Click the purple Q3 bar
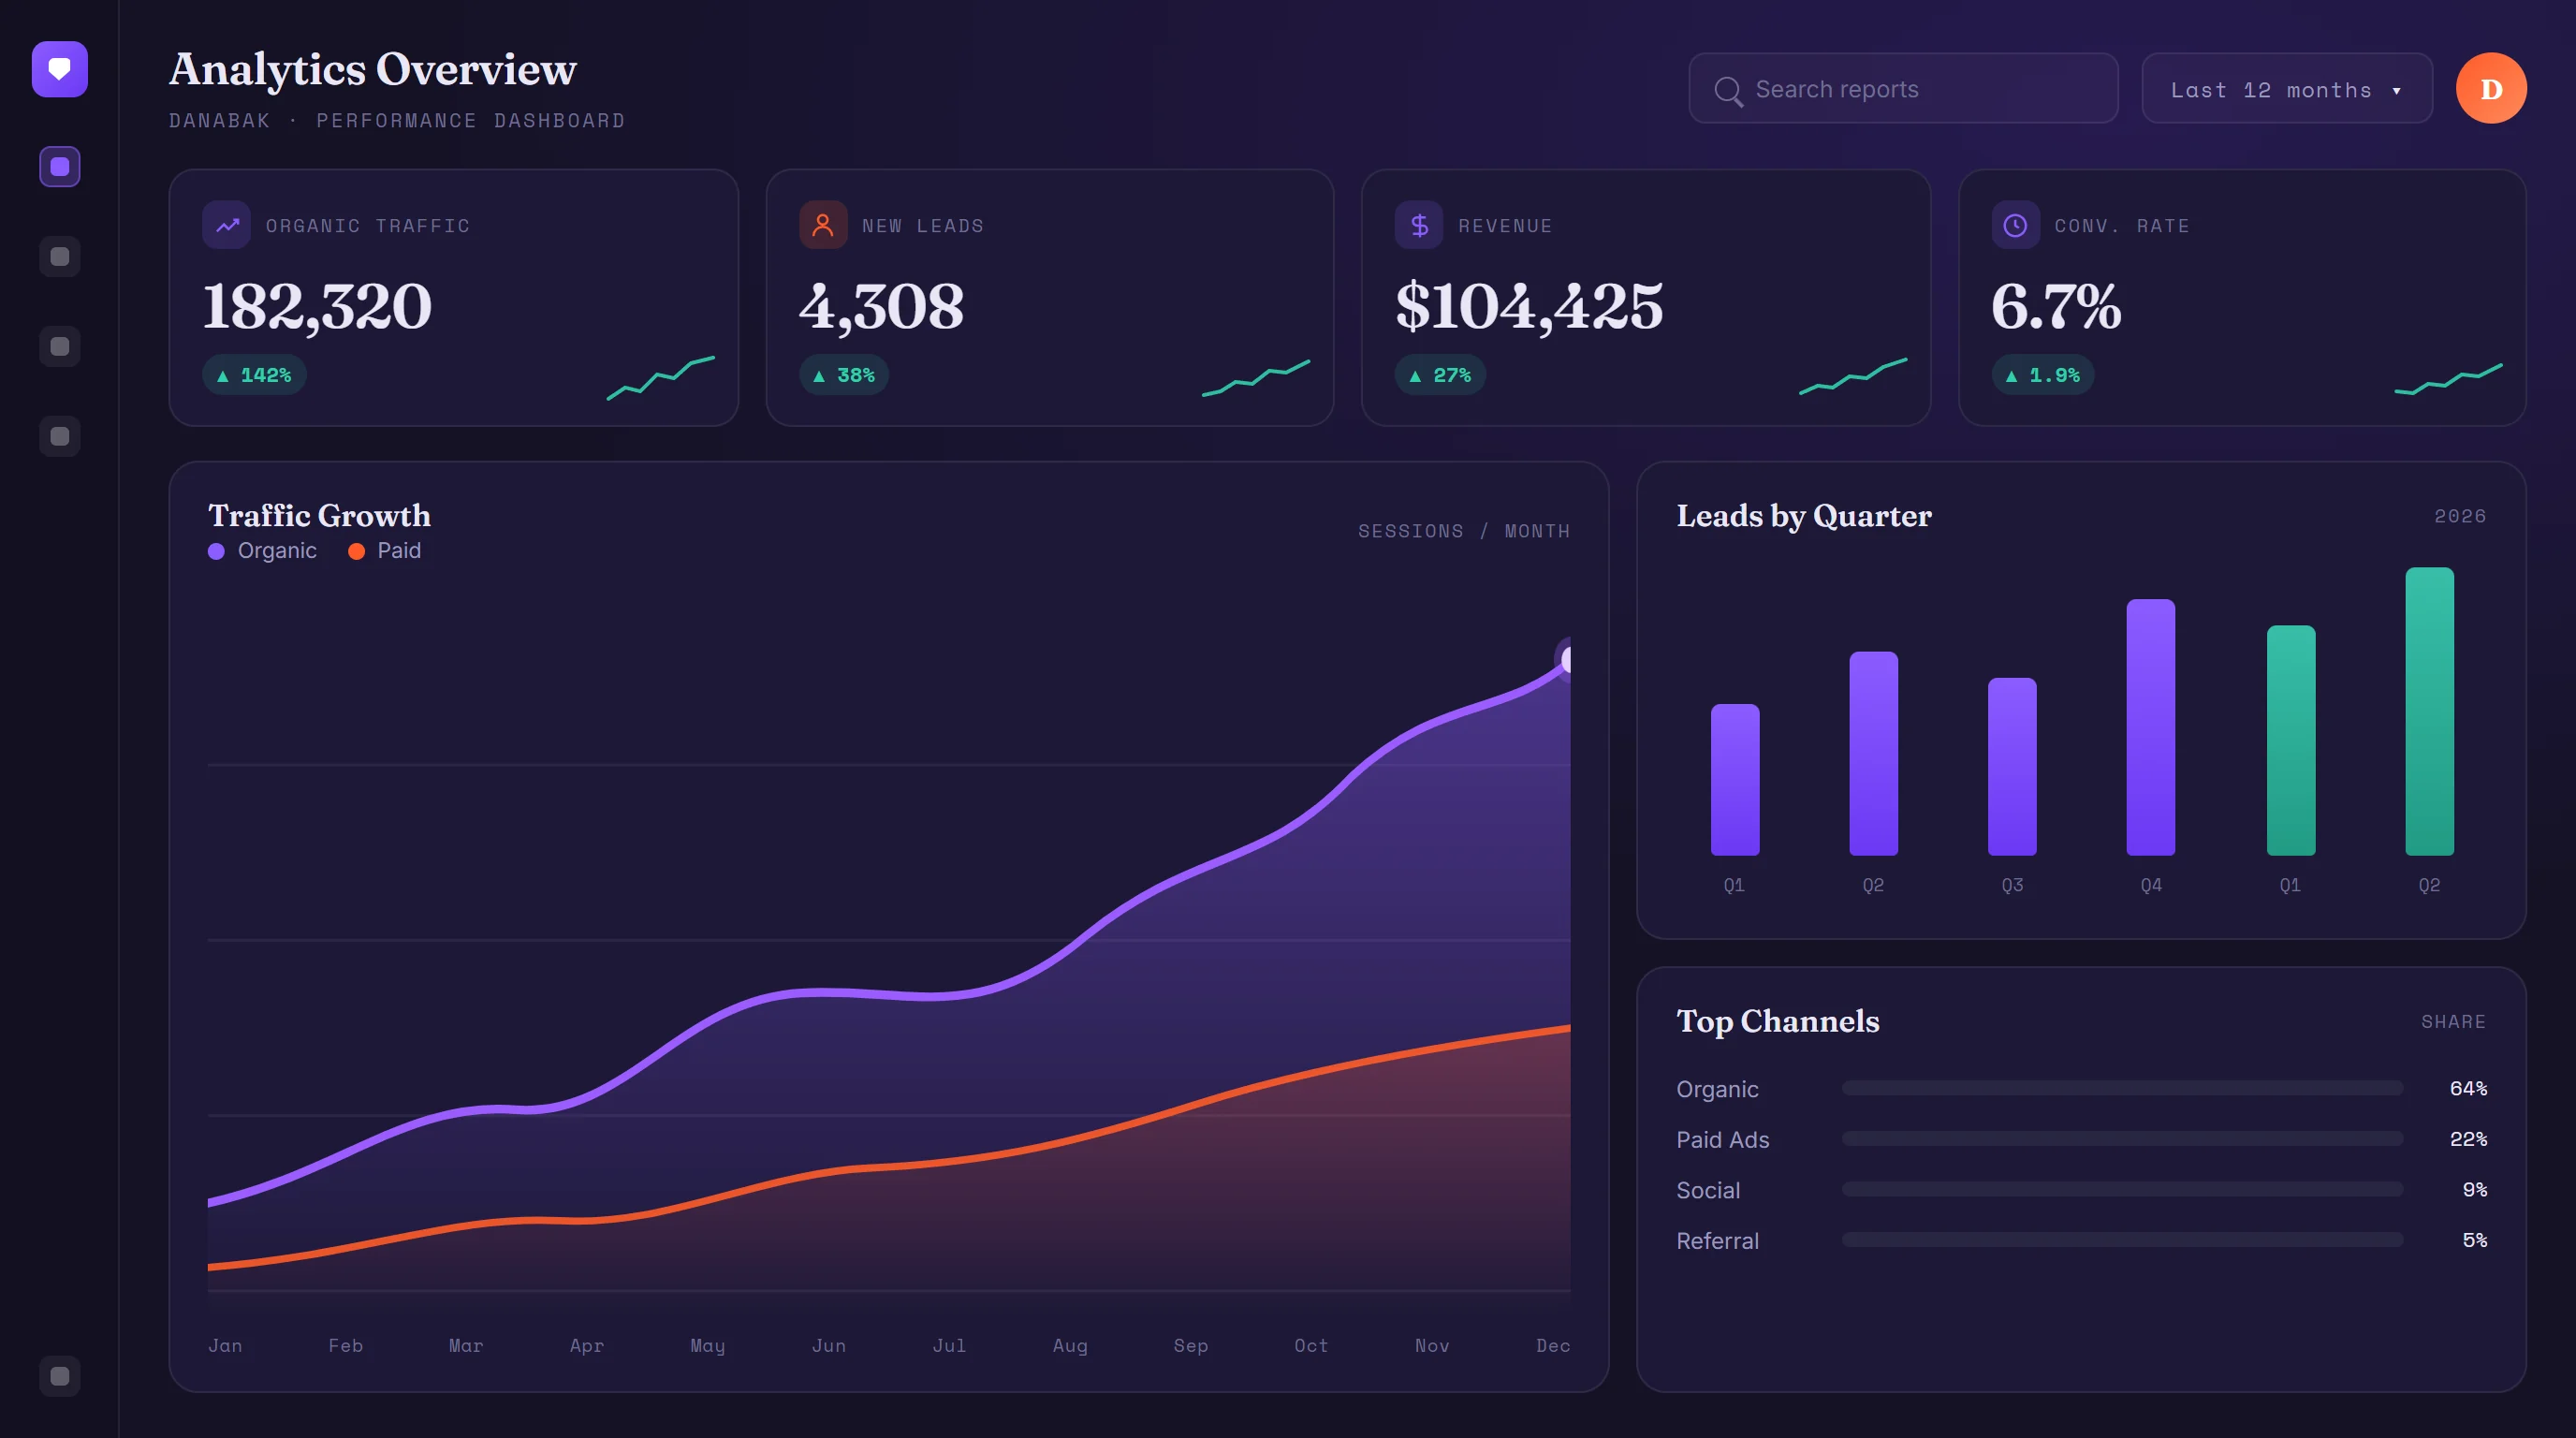 point(2012,767)
